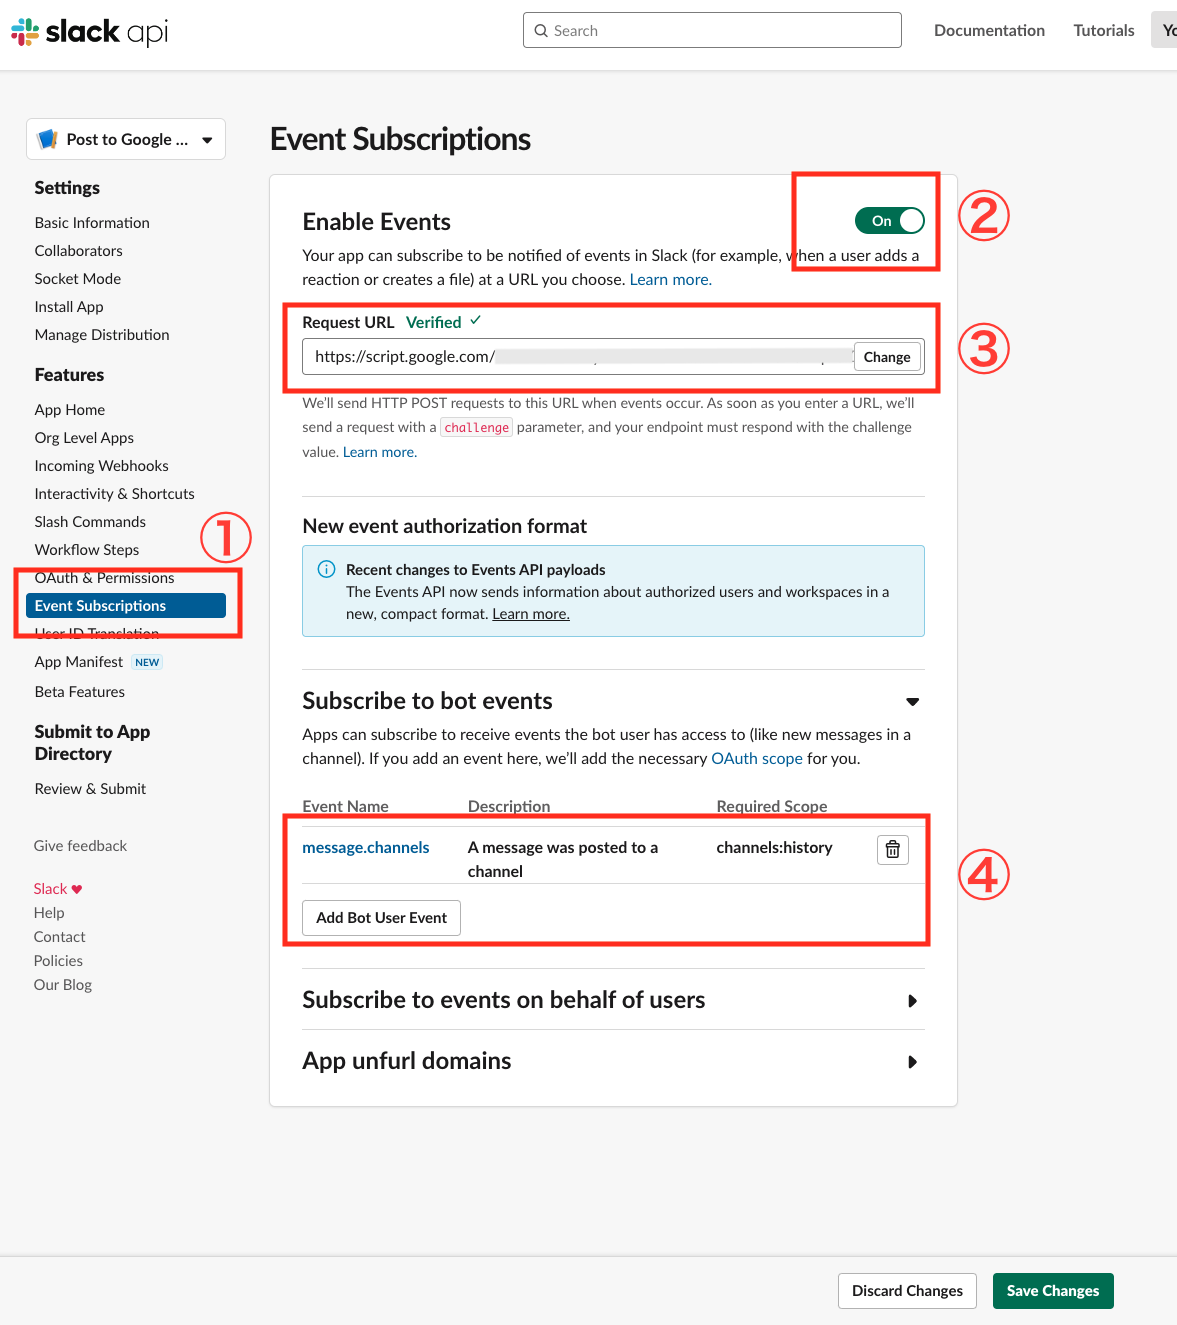Click the trash icon for message.channels event
Image resolution: width=1177 pixels, height=1325 pixels.
click(x=892, y=849)
